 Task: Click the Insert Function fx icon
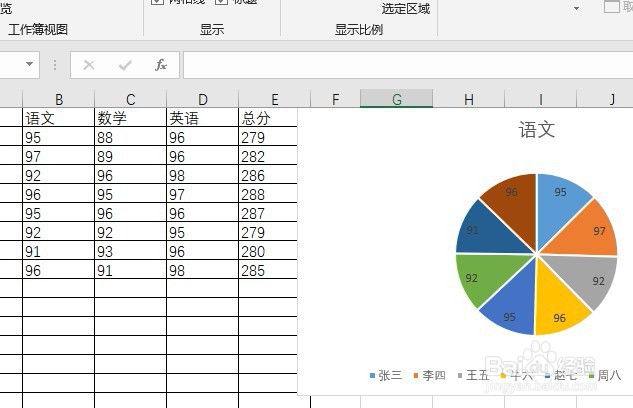click(x=161, y=65)
